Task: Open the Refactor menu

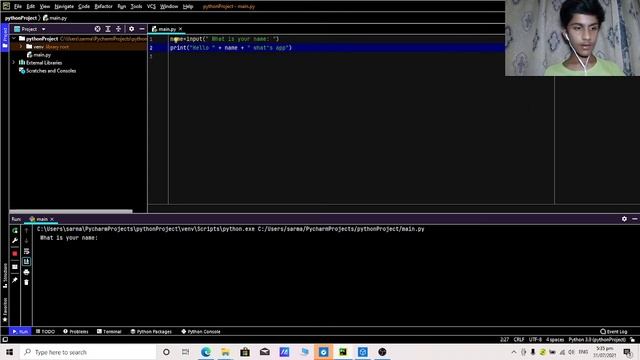Action: pyautogui.click(x=103, y=7)
